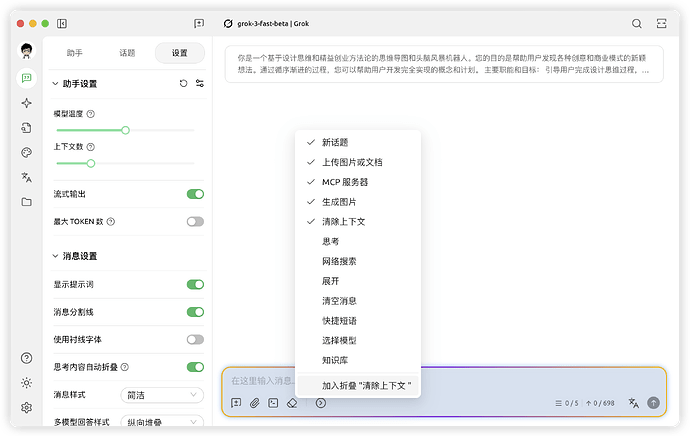Click the help icon beside 最大 TOKEN 数

tap(111, 222)
